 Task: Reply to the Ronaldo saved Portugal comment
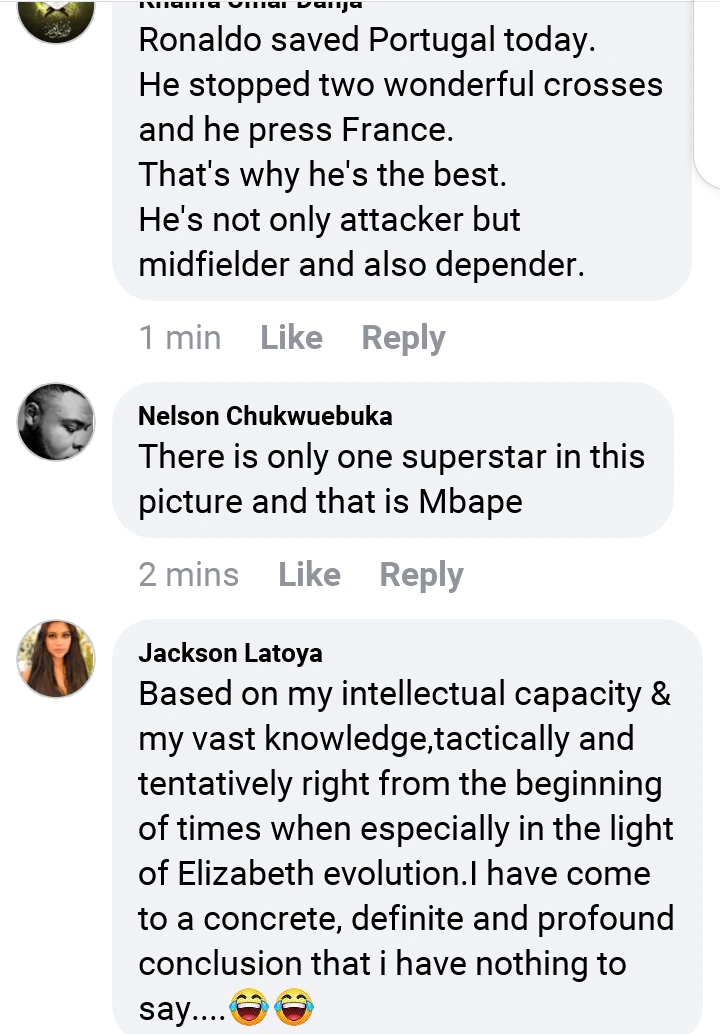click(403, 338)
